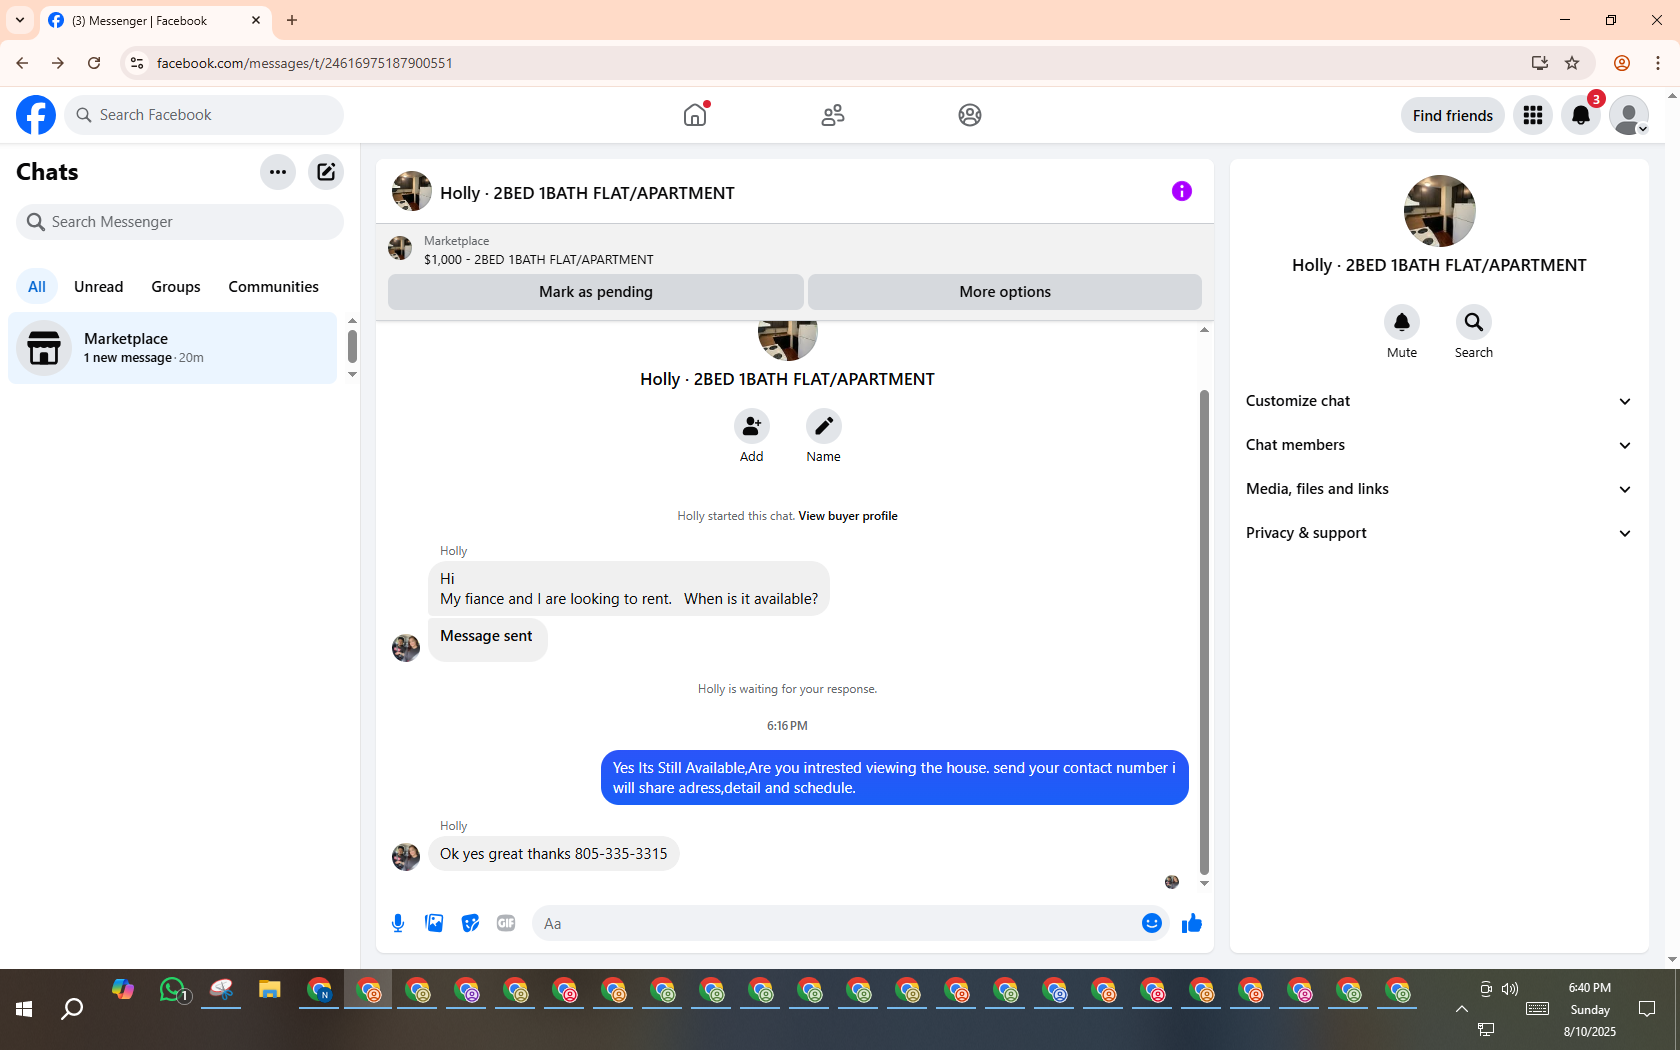Open the tab search dropdown arrow
The image size is (1680, 1050).
pyautogui.click(x=20, y=20)
